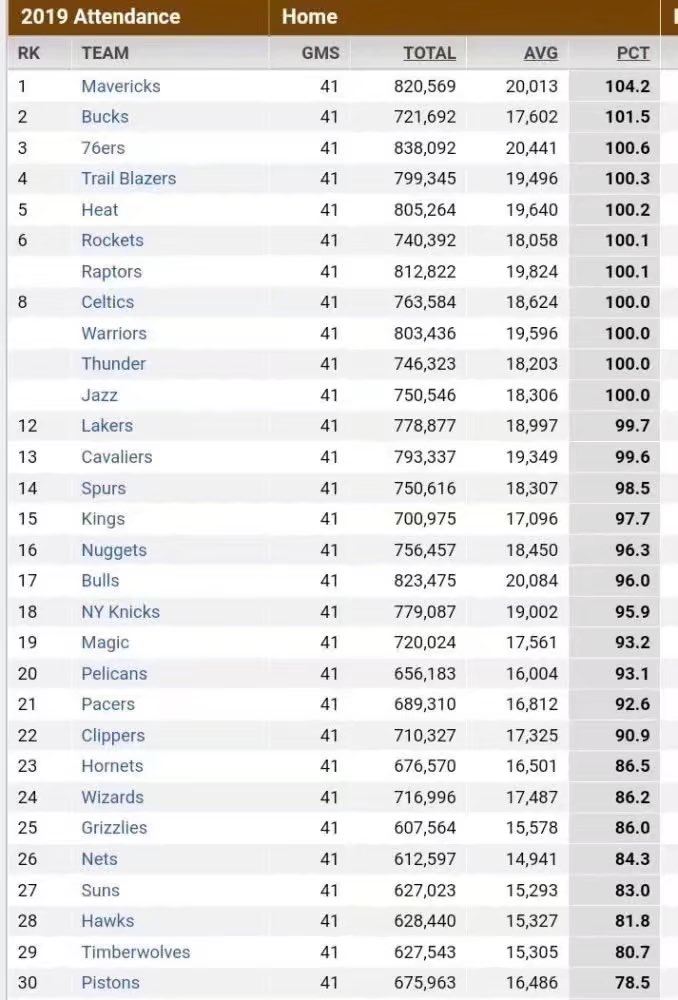The image size is (678, 1000).
Task: Click the Pelicans team link
Action: click(114, 674)
